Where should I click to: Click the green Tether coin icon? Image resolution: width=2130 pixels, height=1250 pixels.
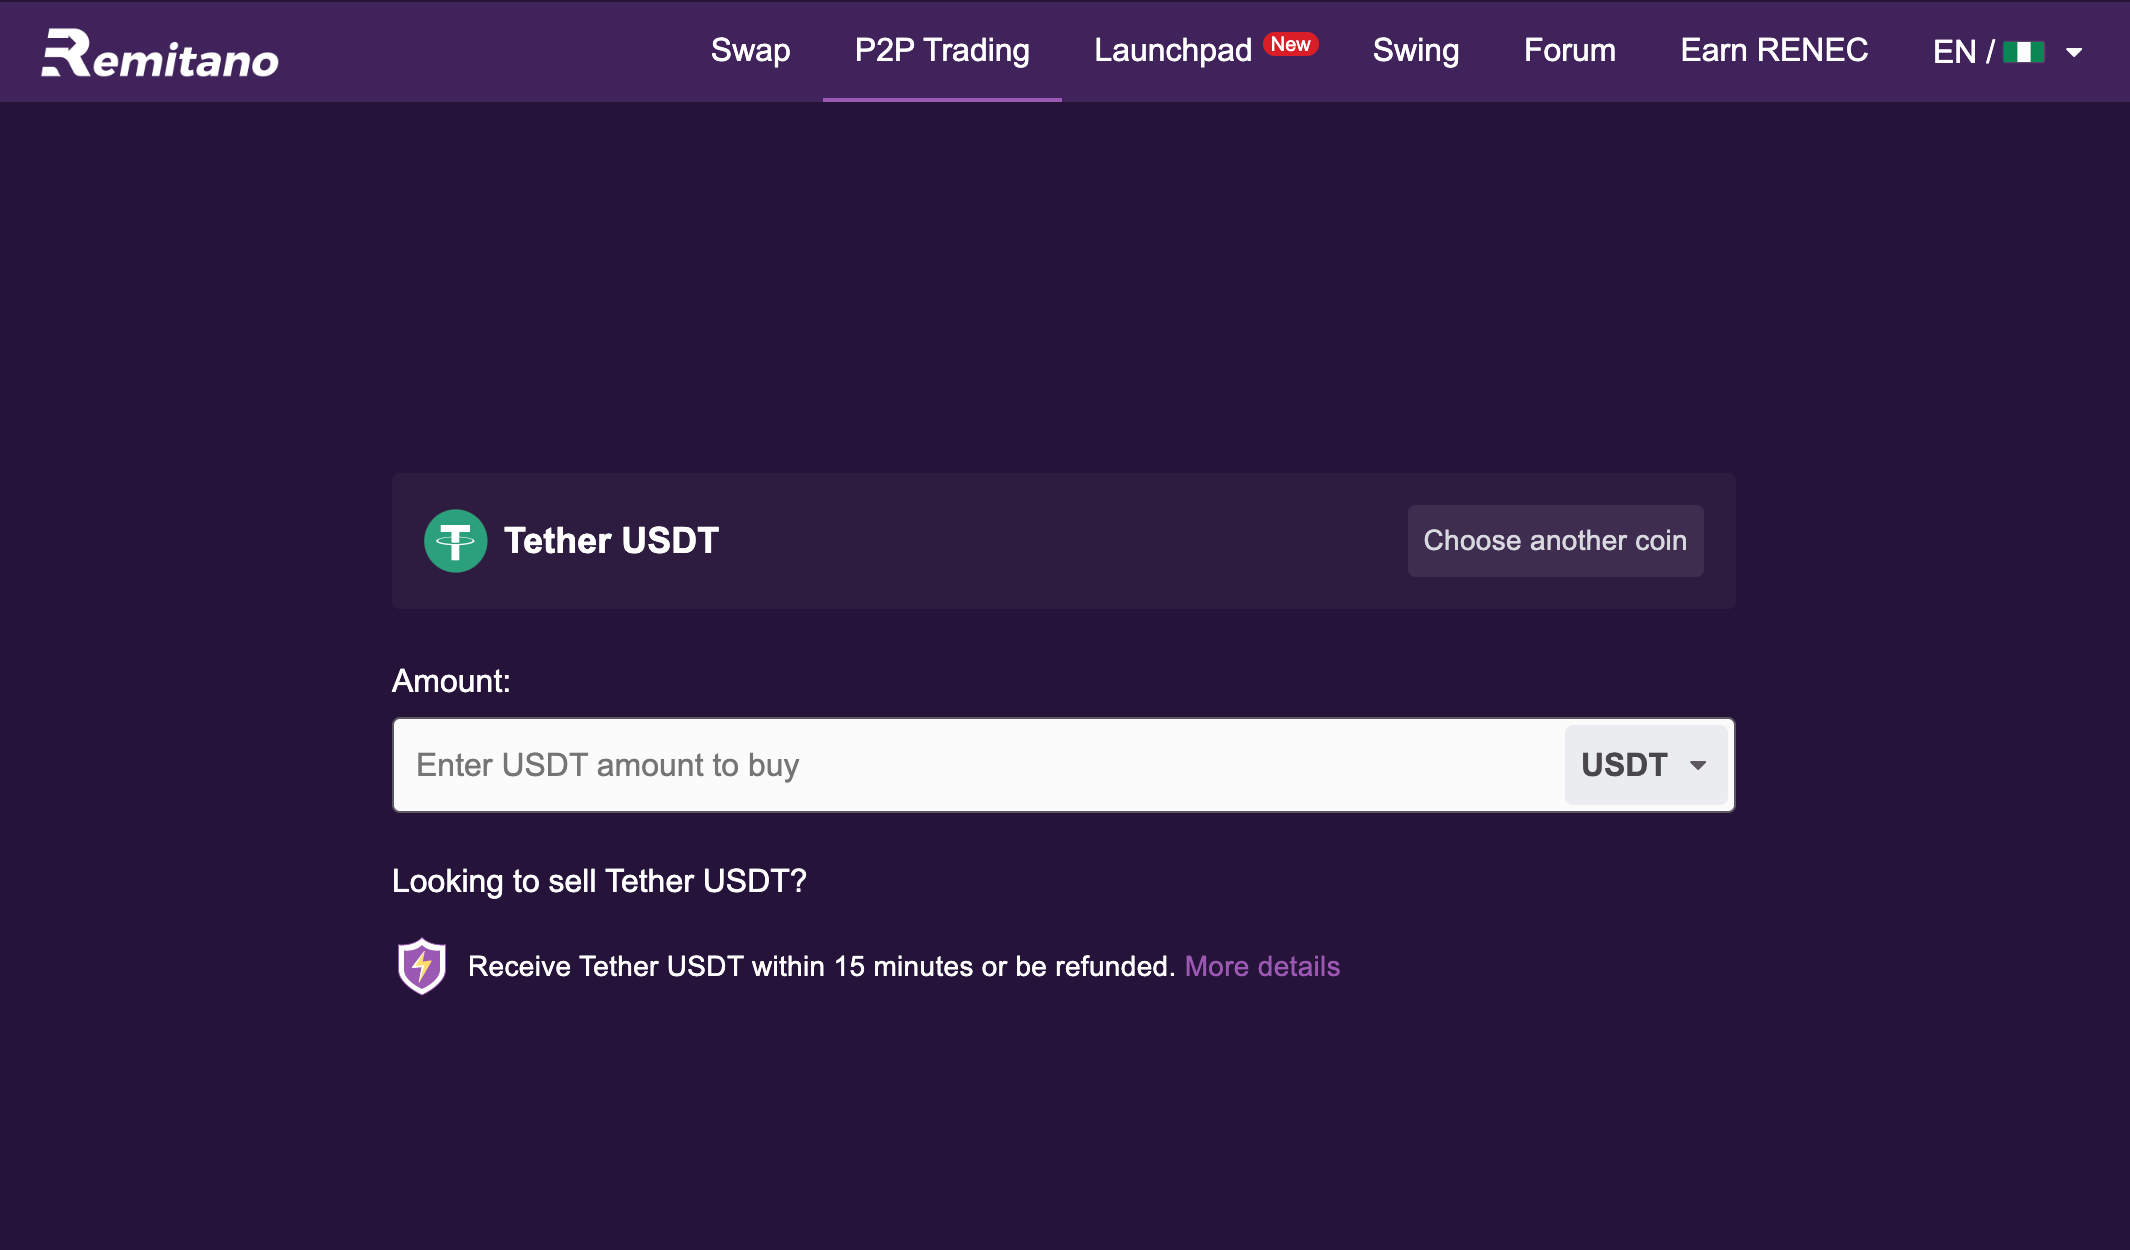tap(455, 541)
